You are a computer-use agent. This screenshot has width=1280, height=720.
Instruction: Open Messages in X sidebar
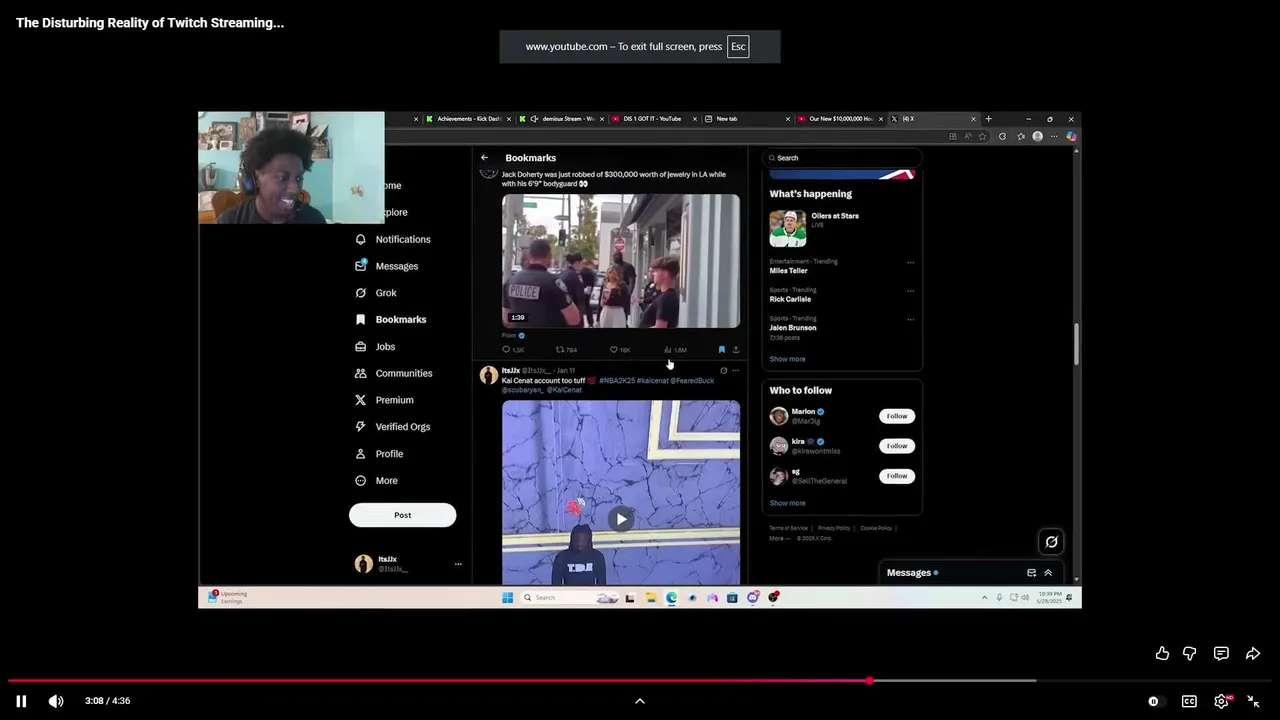point(387,266)
